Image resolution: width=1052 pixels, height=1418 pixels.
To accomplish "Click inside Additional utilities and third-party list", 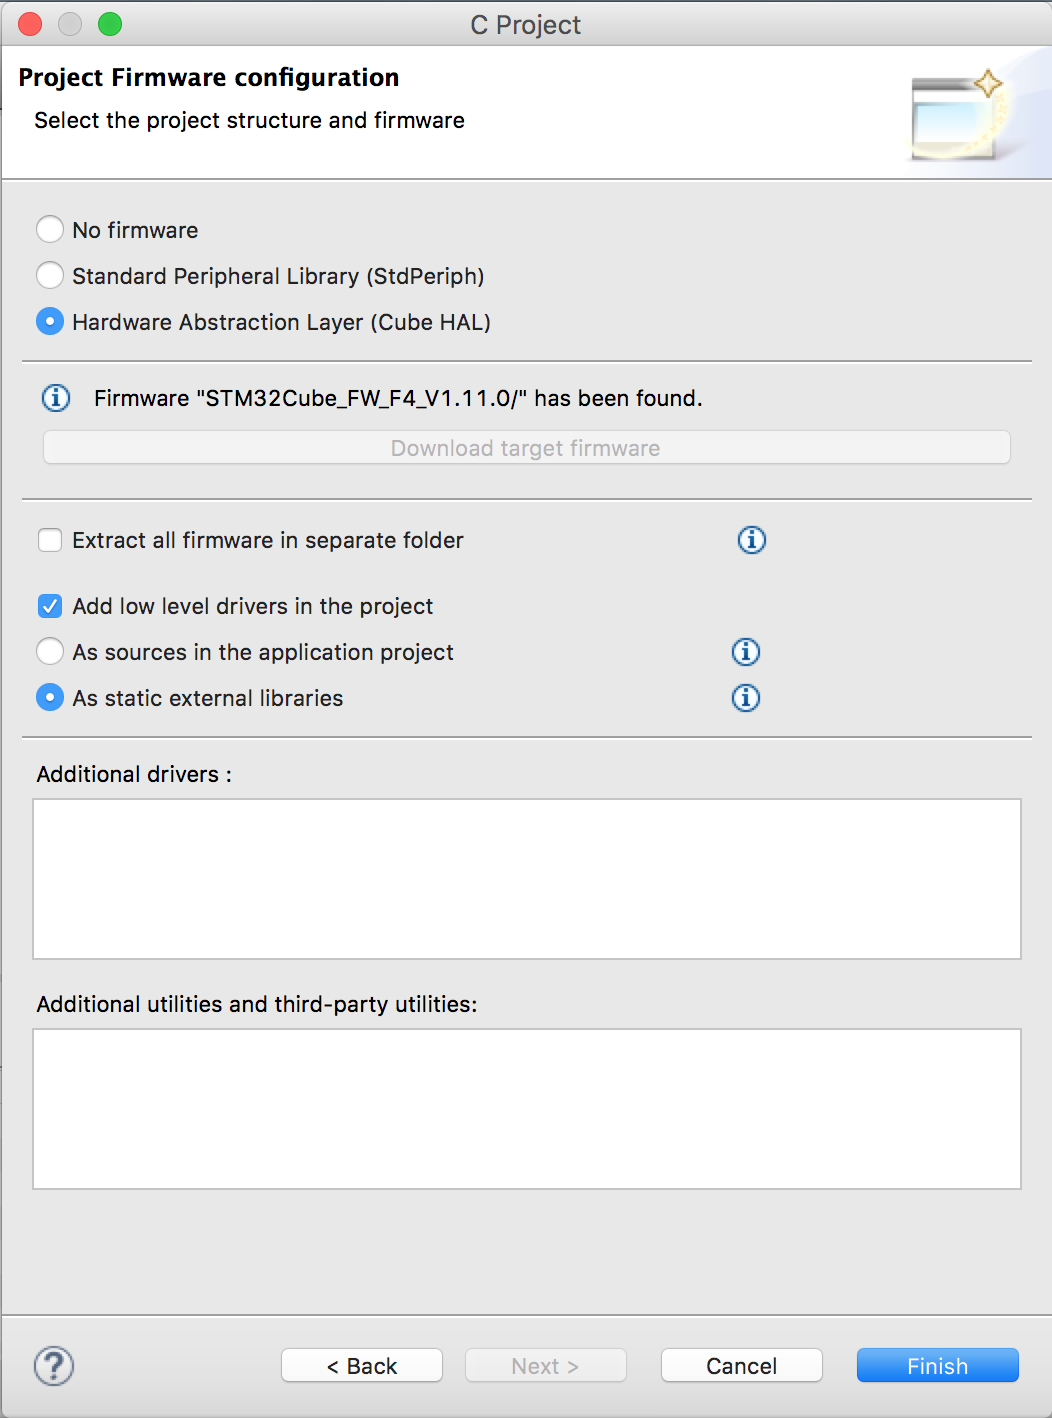I will (x=527, y=1109).
